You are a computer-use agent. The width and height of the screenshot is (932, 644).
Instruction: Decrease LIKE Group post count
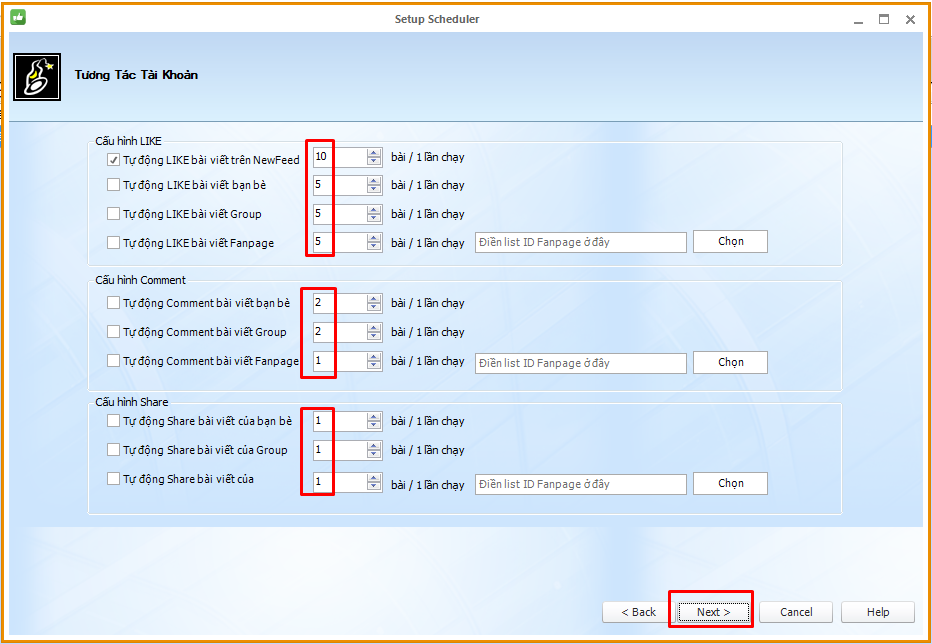click(x=374, y=217)
